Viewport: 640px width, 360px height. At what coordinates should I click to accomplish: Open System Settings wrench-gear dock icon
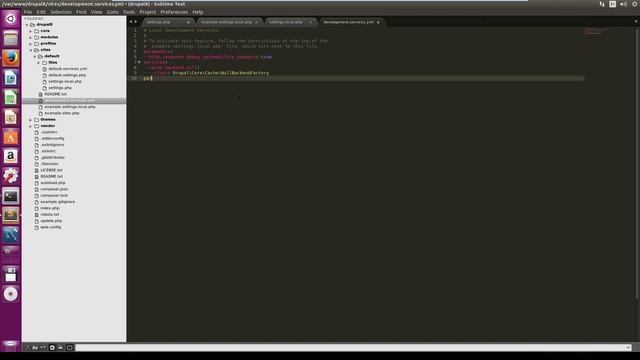[11, 176]
